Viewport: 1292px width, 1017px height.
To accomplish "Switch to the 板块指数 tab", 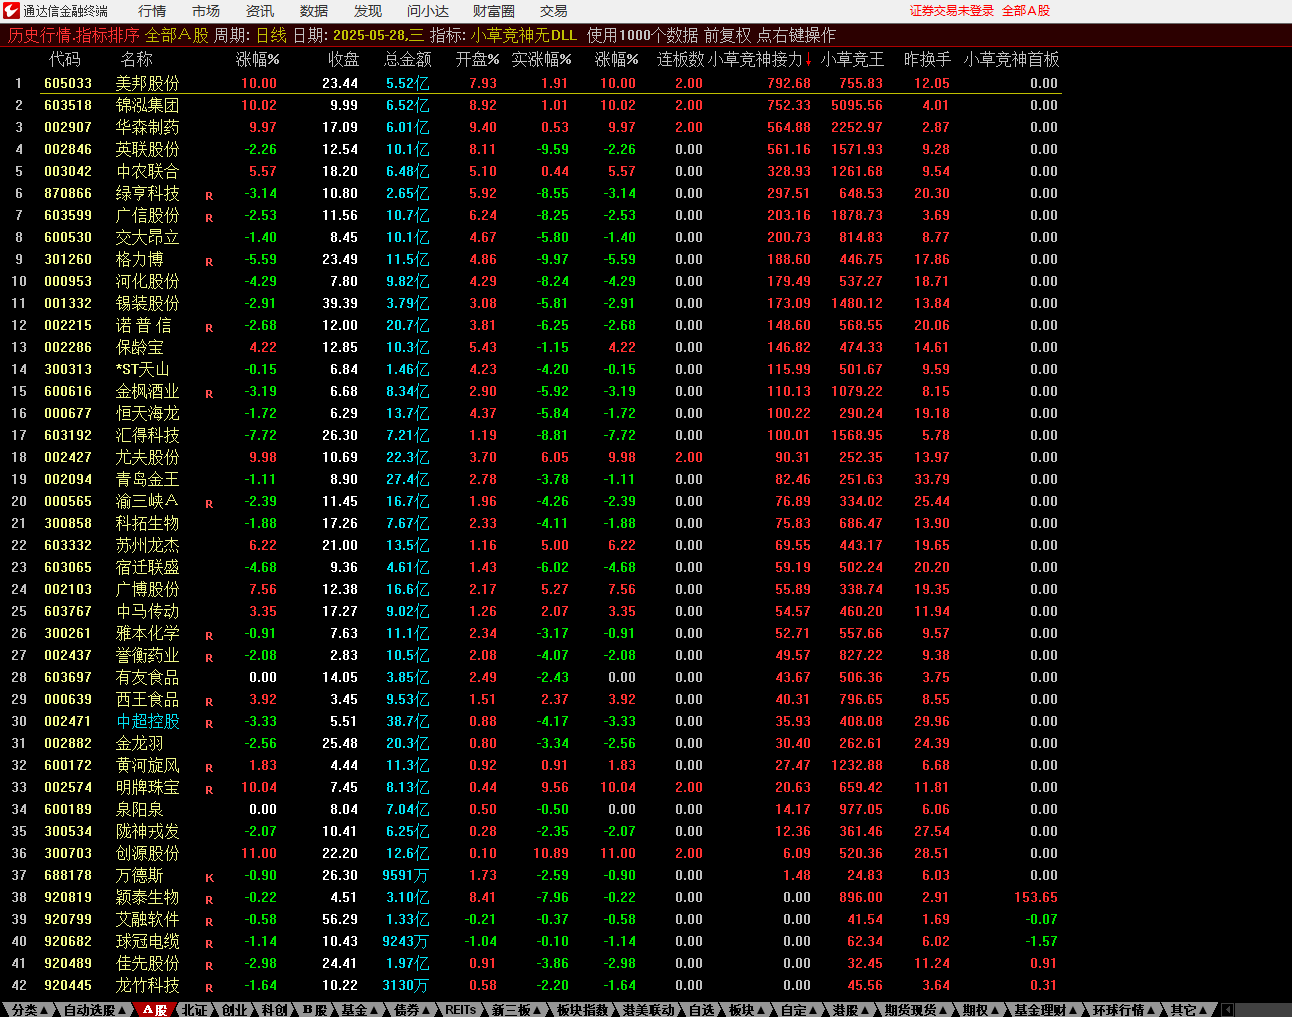I will [x=582, y=1010].
